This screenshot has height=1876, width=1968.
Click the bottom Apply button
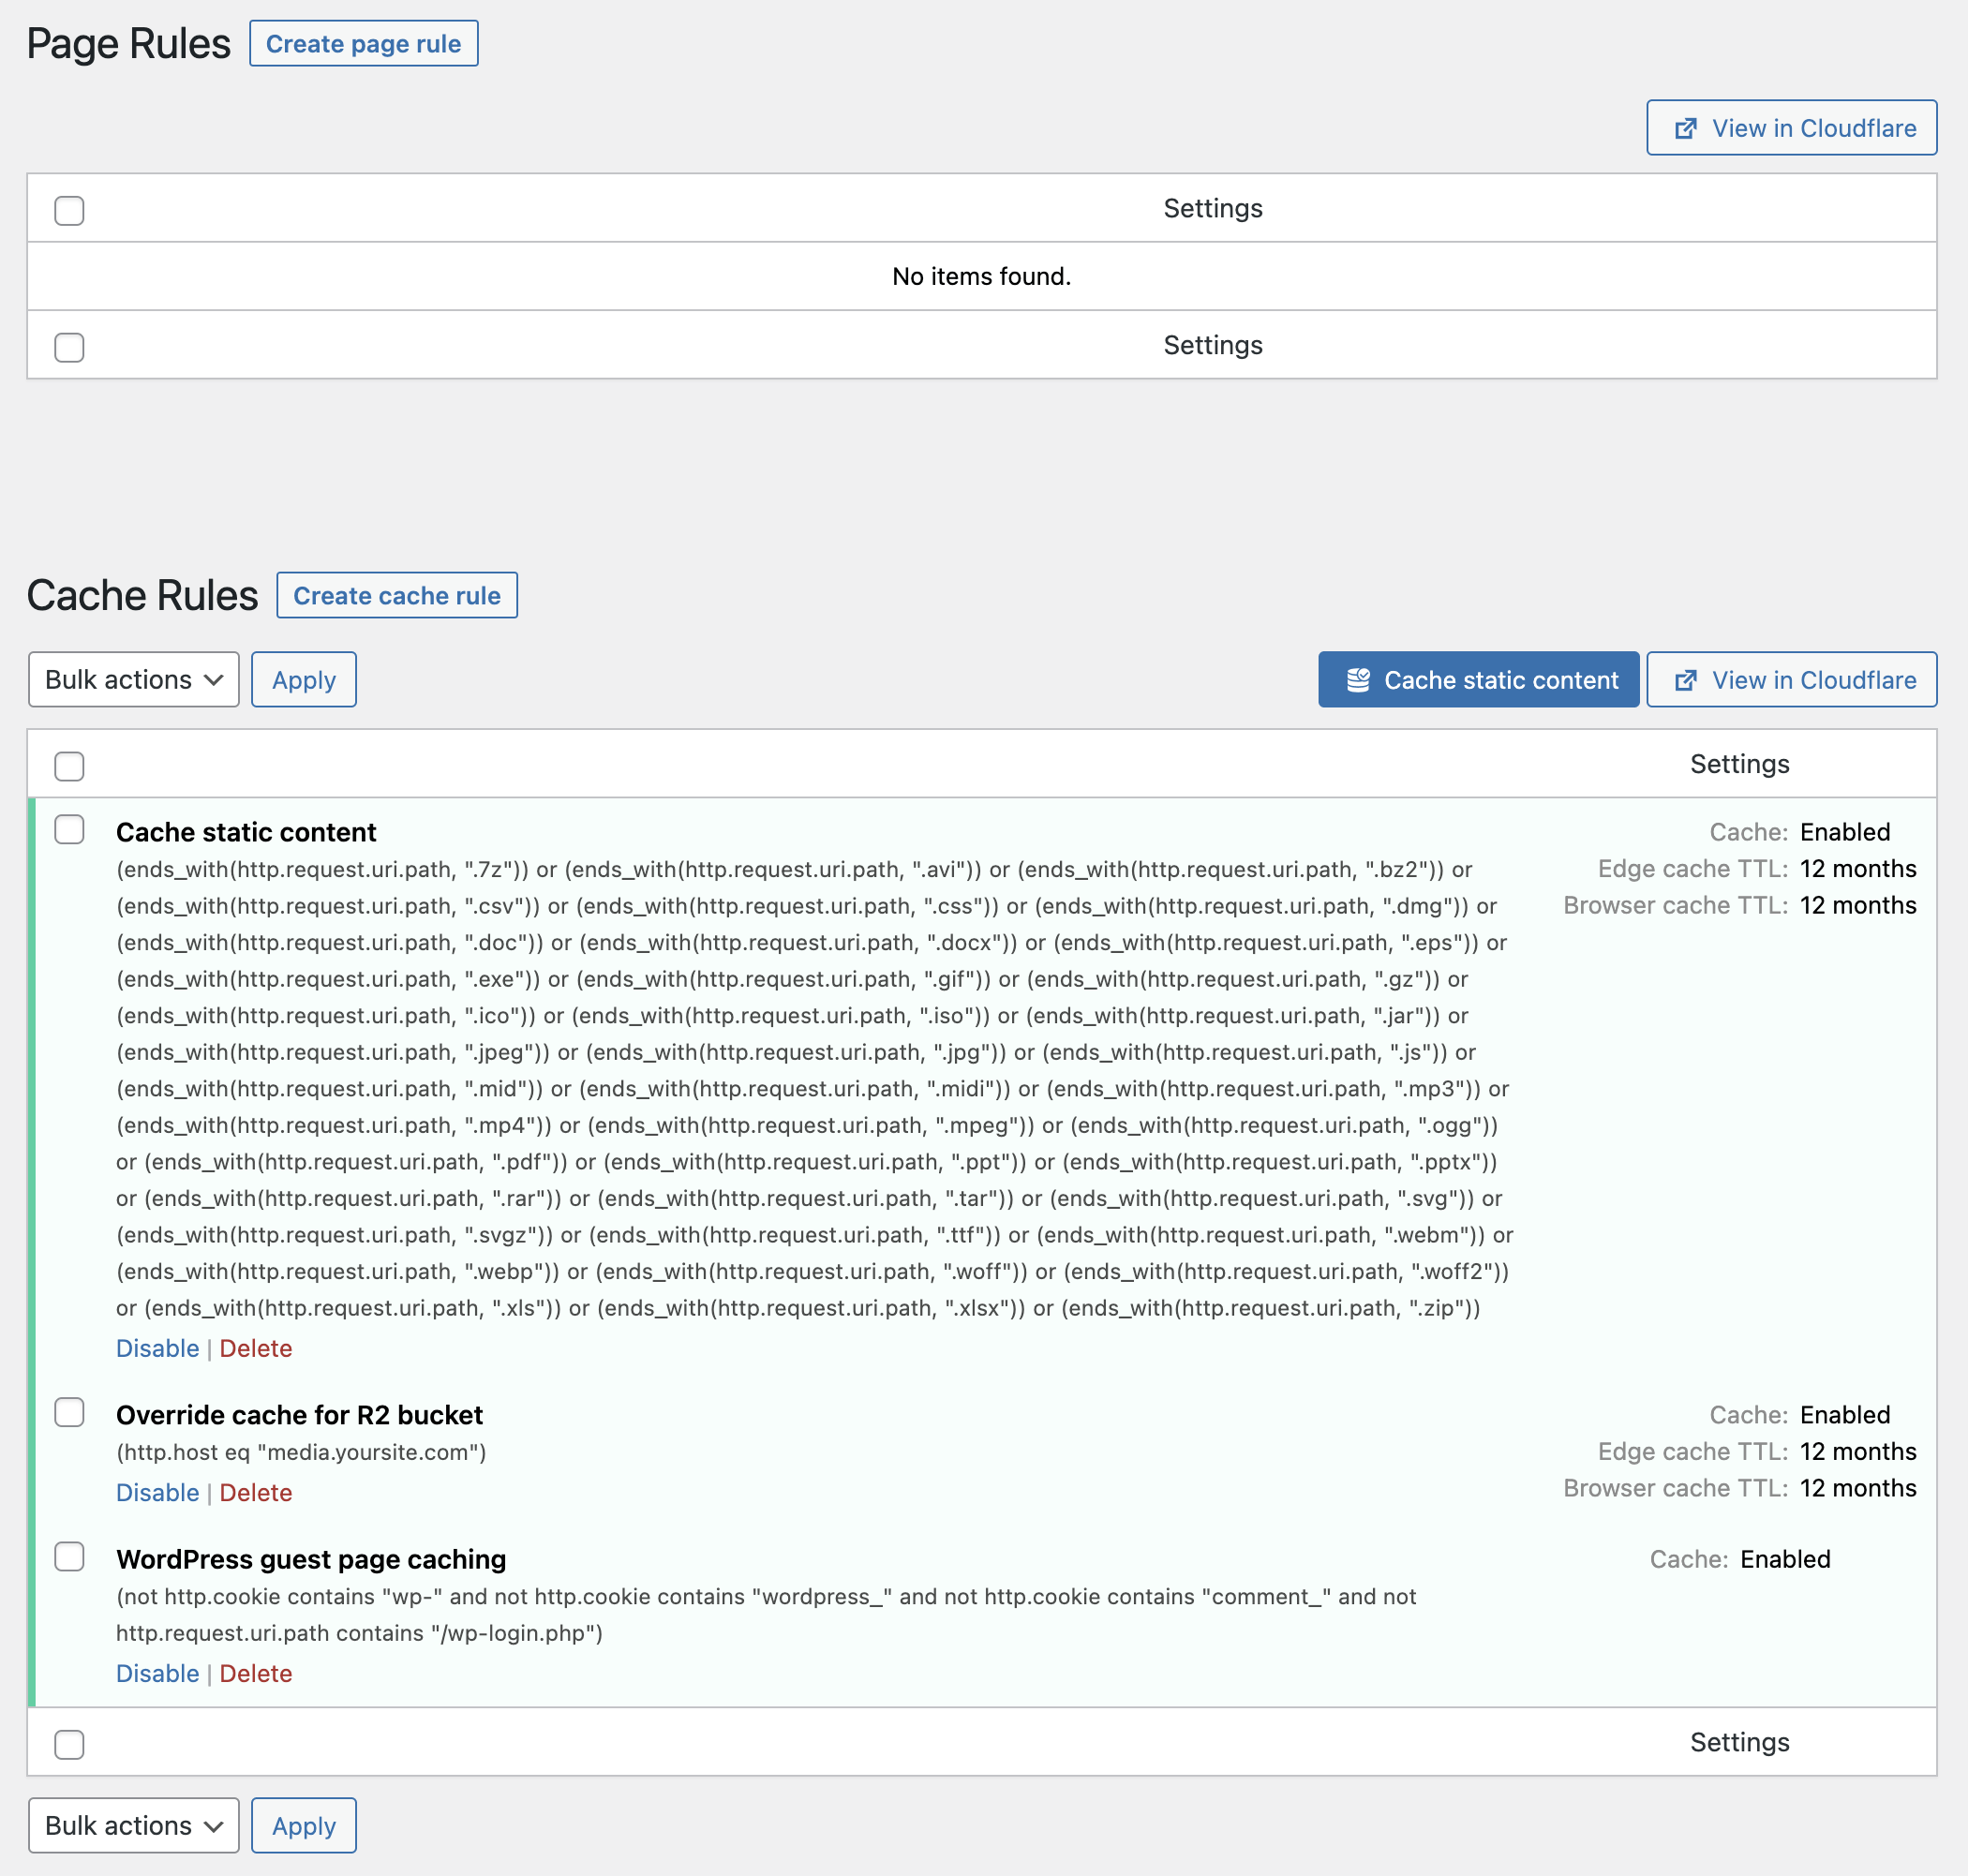click(304, 1826)
